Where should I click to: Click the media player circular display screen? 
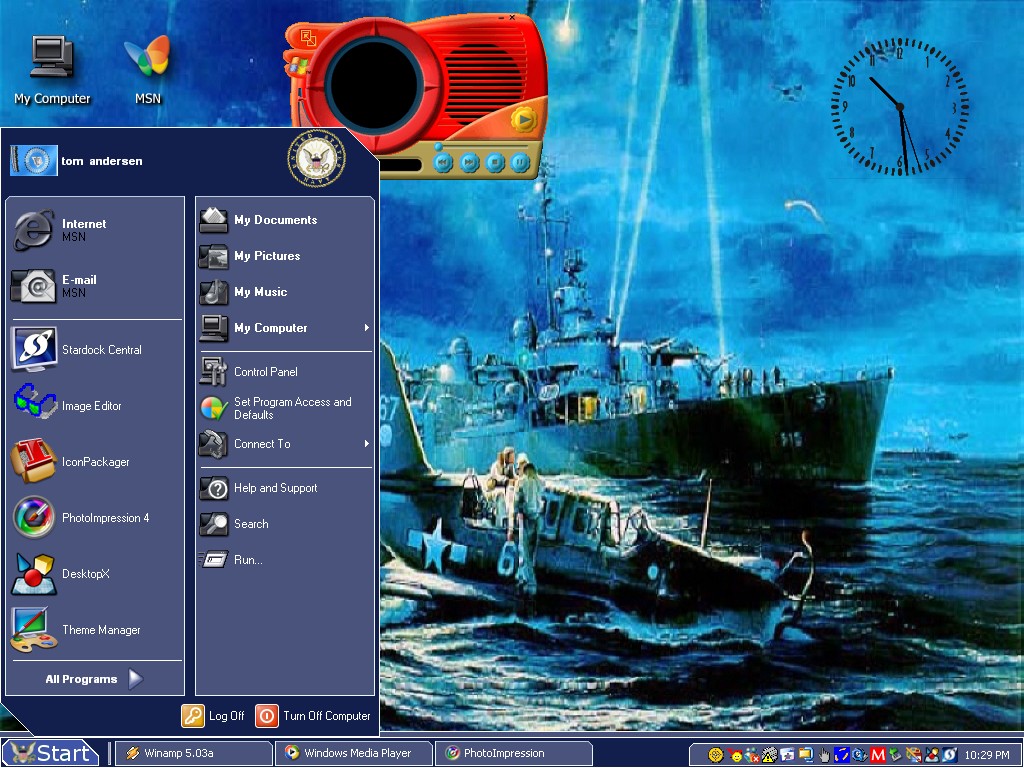pyautogui.click(x=374, y=86)
